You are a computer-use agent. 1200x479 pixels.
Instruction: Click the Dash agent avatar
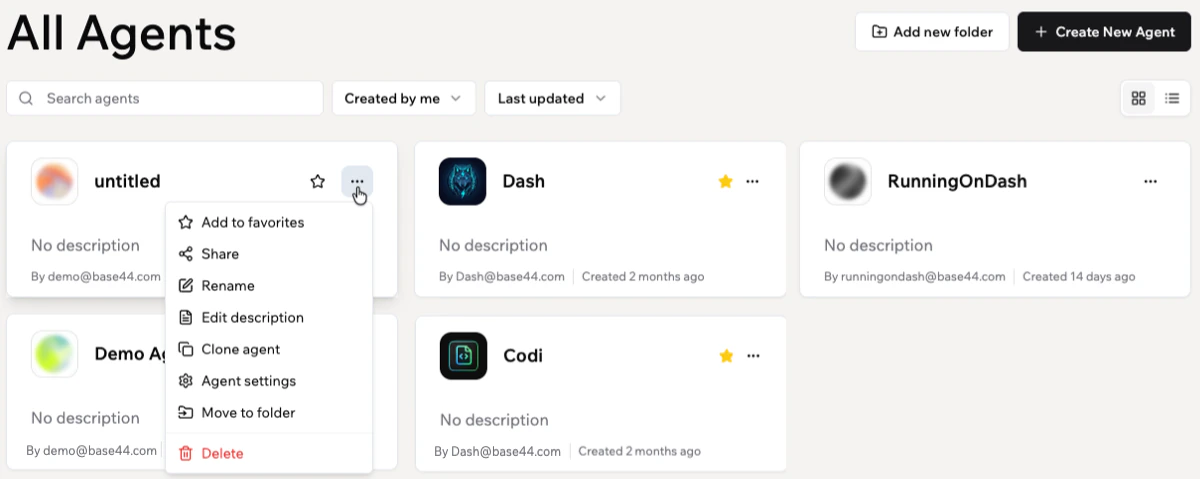tap(463, 181)
